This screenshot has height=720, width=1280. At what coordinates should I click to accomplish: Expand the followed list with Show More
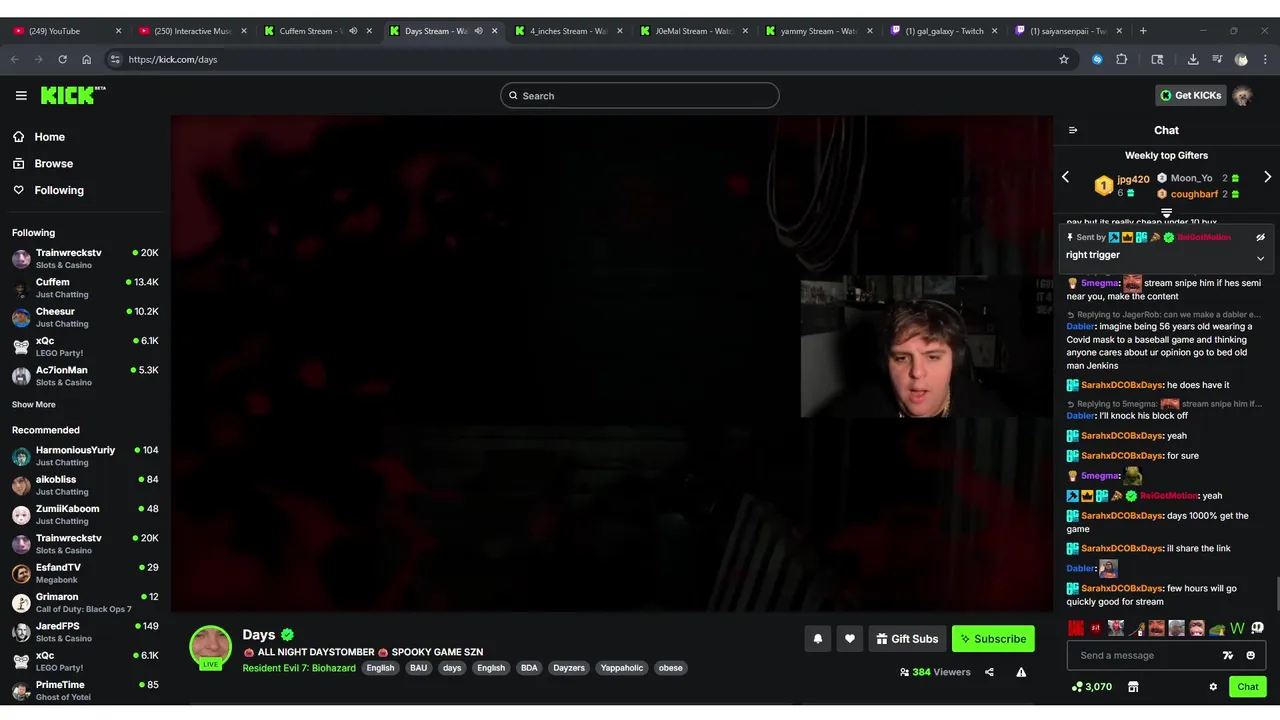point(34,405)
